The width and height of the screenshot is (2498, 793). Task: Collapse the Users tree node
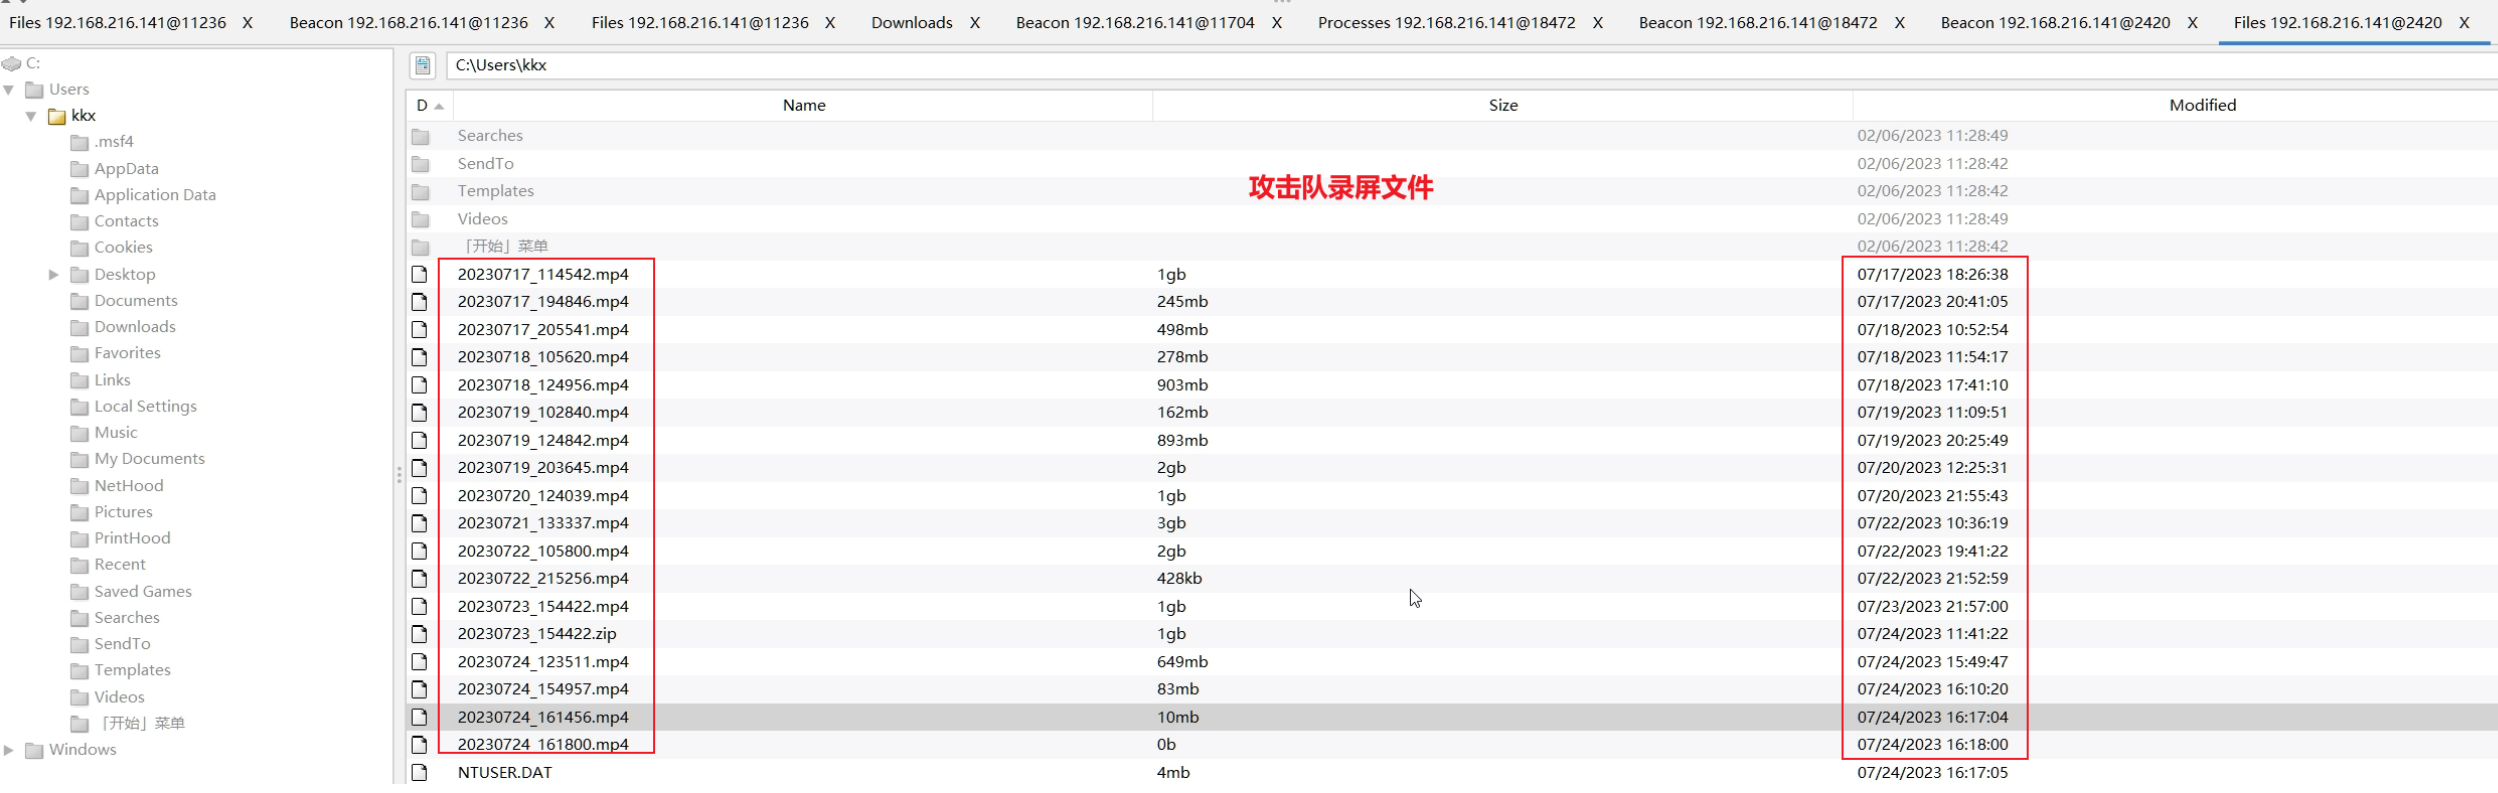9,90
